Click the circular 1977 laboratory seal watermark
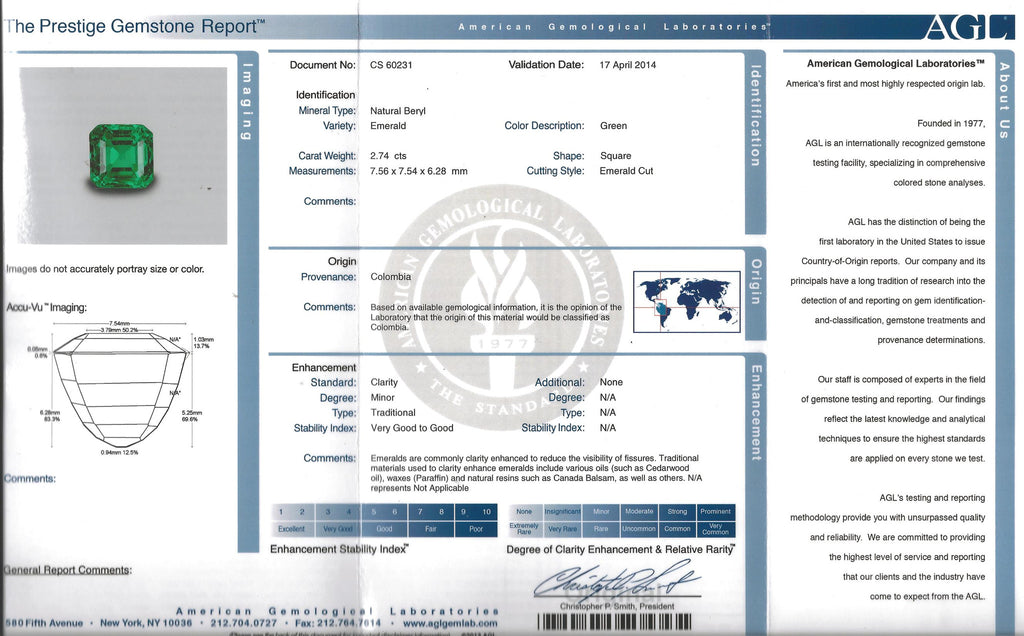 pos(505,304)
